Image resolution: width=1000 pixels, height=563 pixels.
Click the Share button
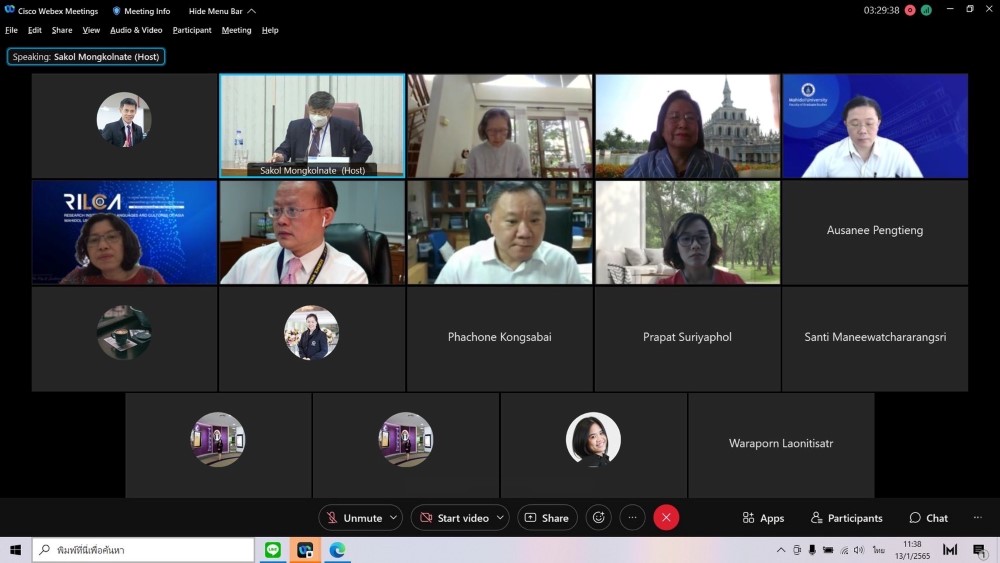pyautogui.click(x=547, y=518)
